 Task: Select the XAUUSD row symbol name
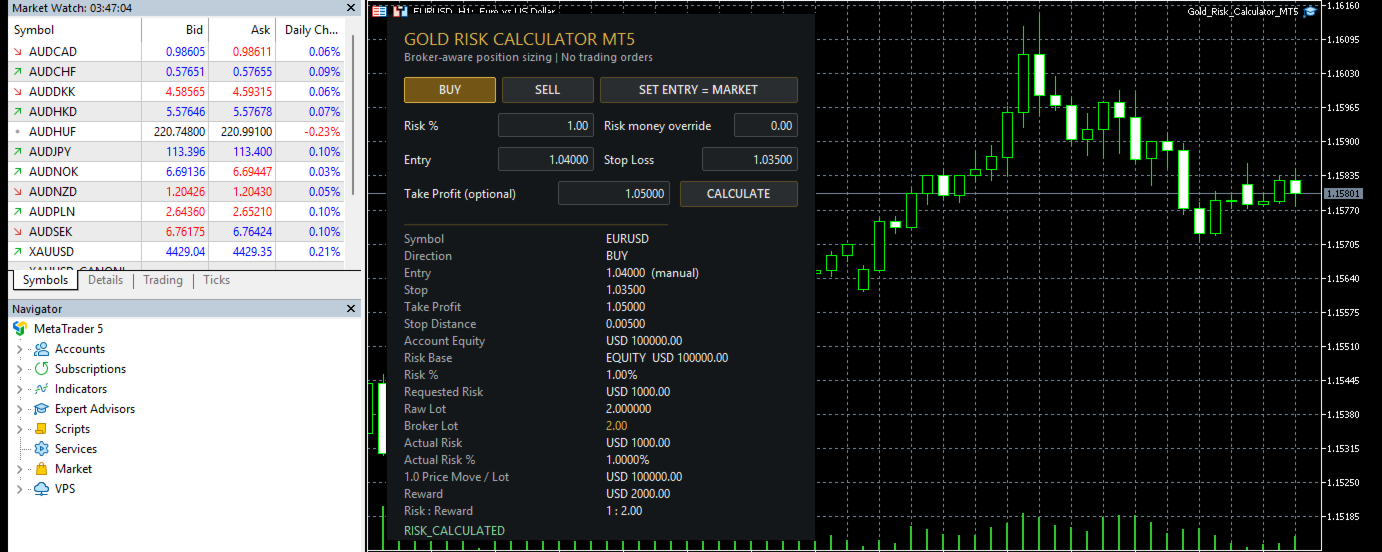[51, 252]
